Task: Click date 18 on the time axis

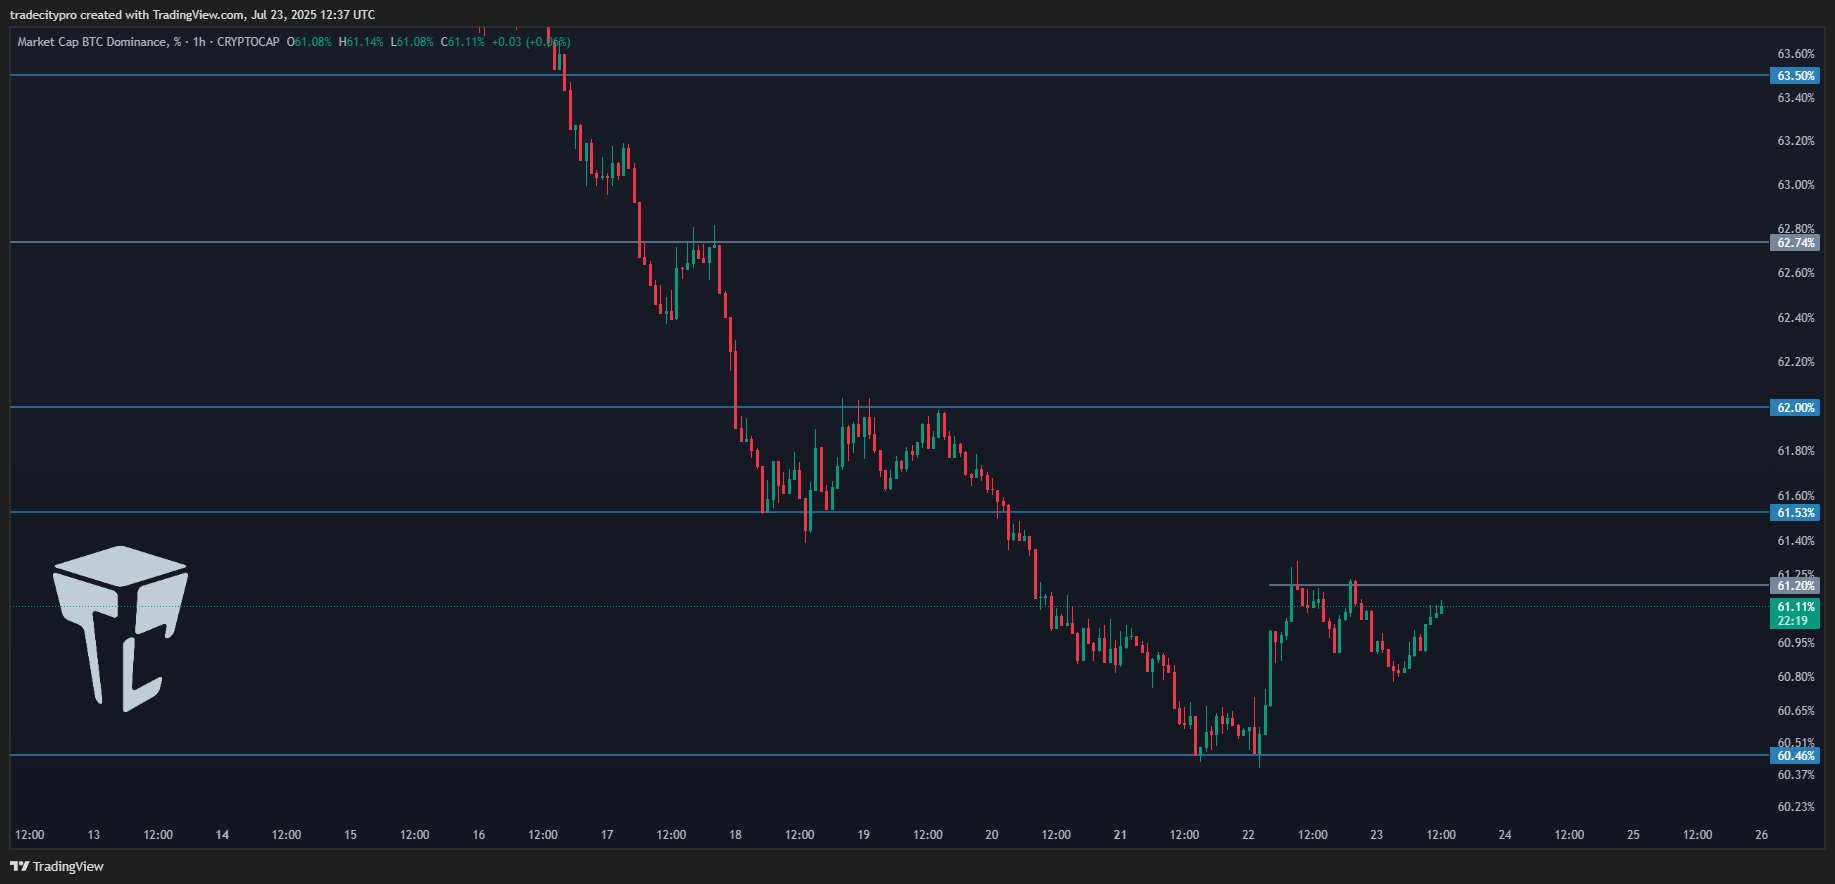Action: coord(735,835)
